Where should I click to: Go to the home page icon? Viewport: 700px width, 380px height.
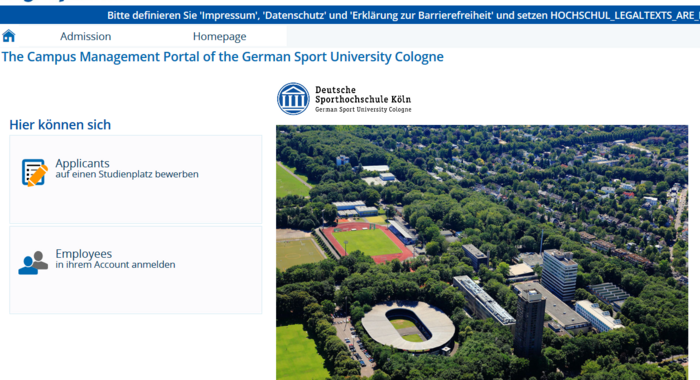point(8,36)
